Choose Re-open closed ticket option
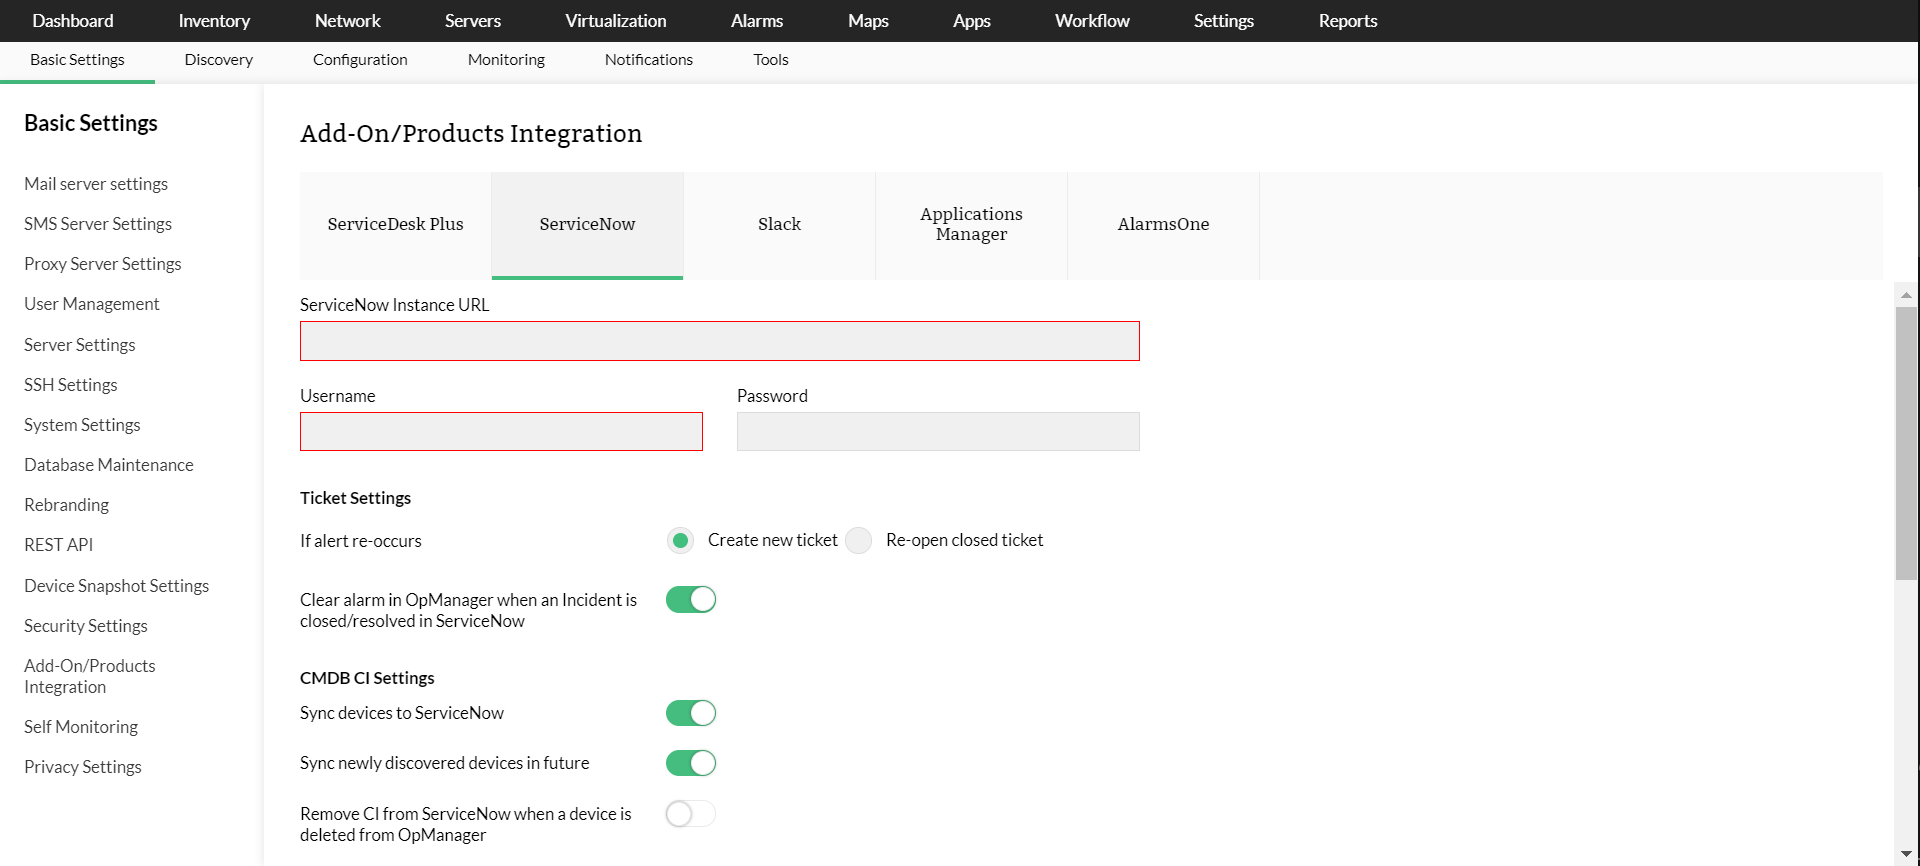This screenshot has height=866, width=1920. point(859,541)
